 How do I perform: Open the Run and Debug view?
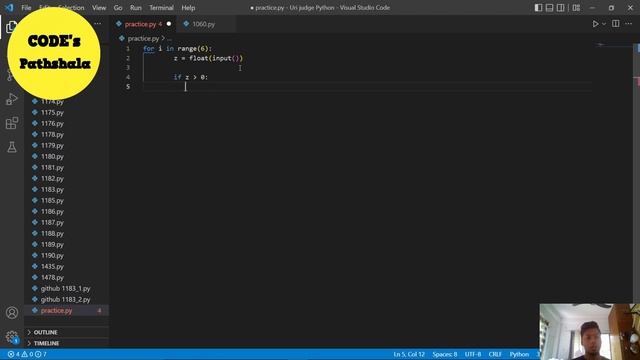tap(11, 99)
